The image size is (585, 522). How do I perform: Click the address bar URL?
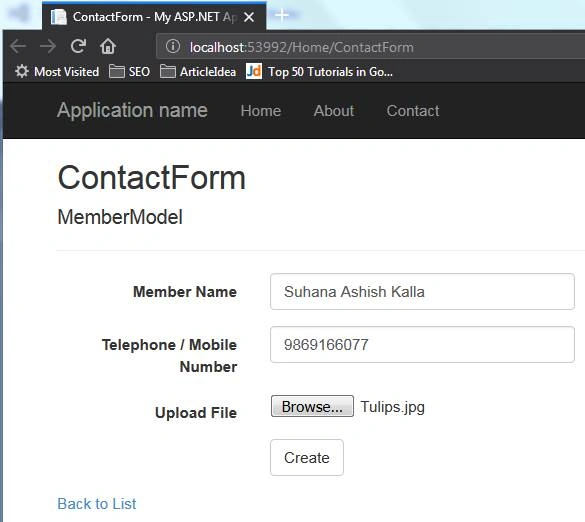coord(301,47)
